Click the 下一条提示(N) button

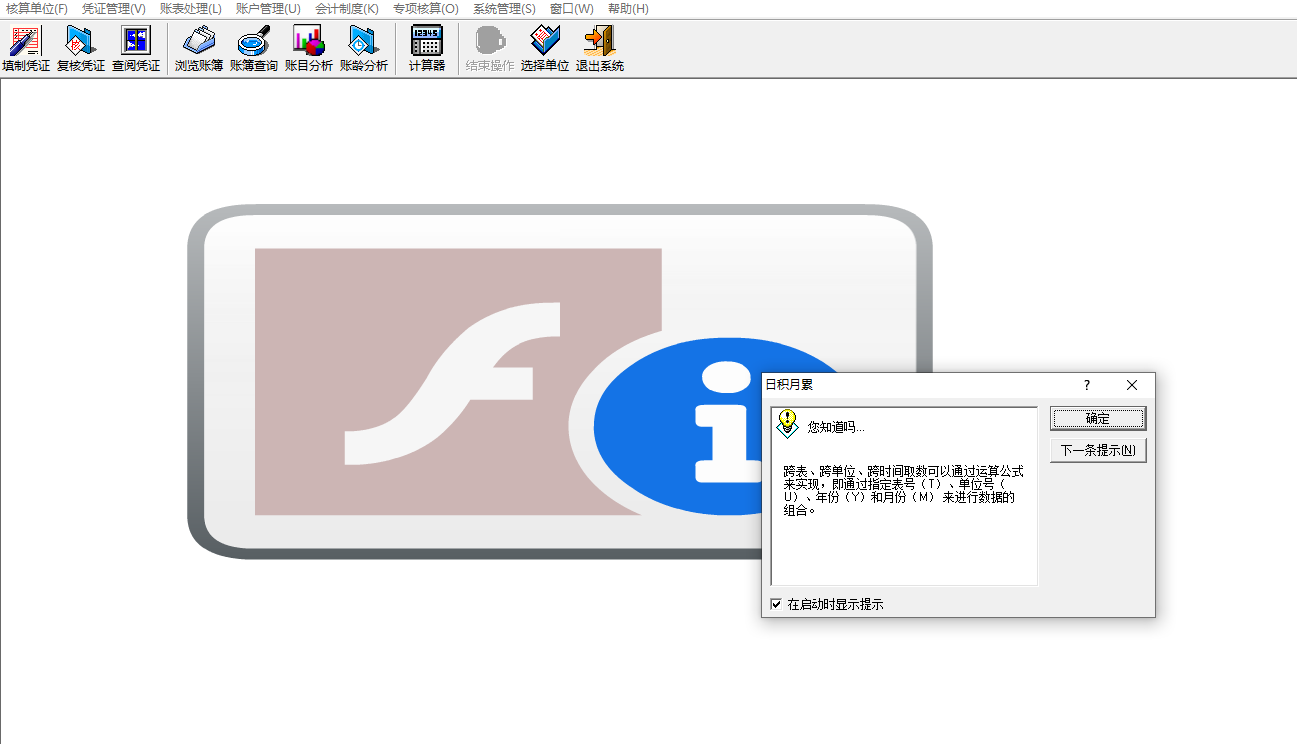click(x=1098, y=451)
